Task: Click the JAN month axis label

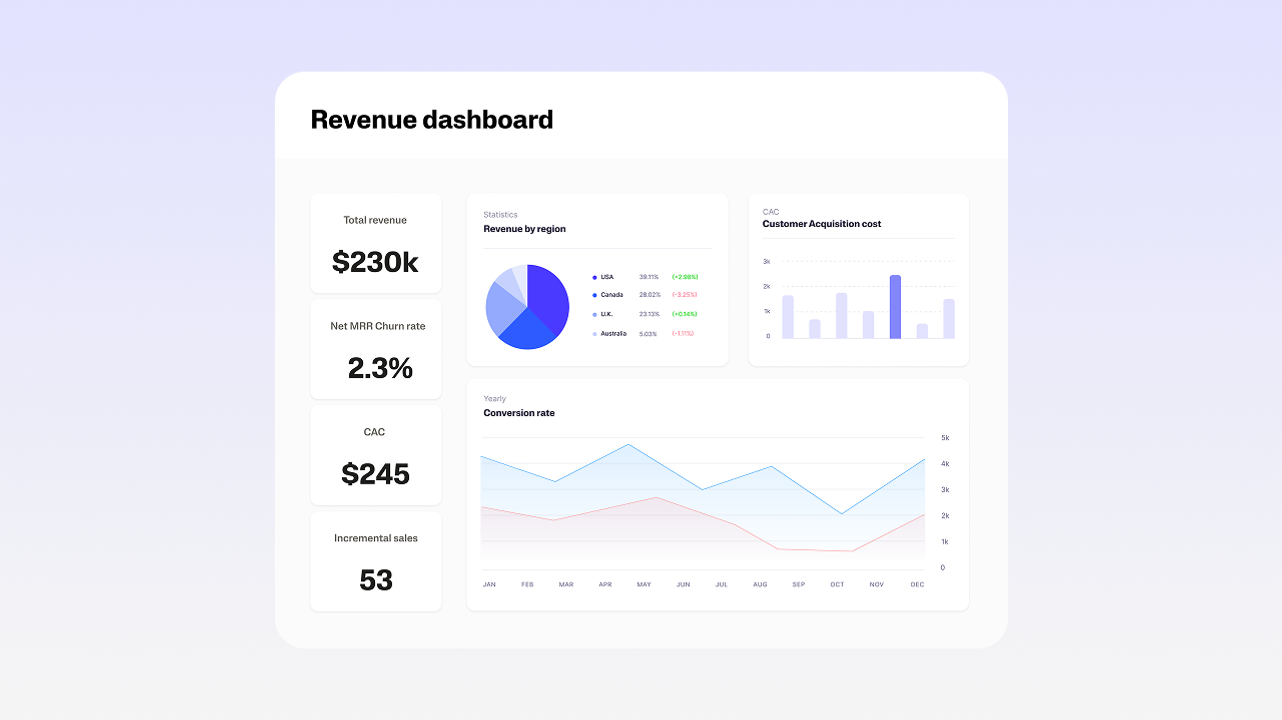Action: point(489,584)
